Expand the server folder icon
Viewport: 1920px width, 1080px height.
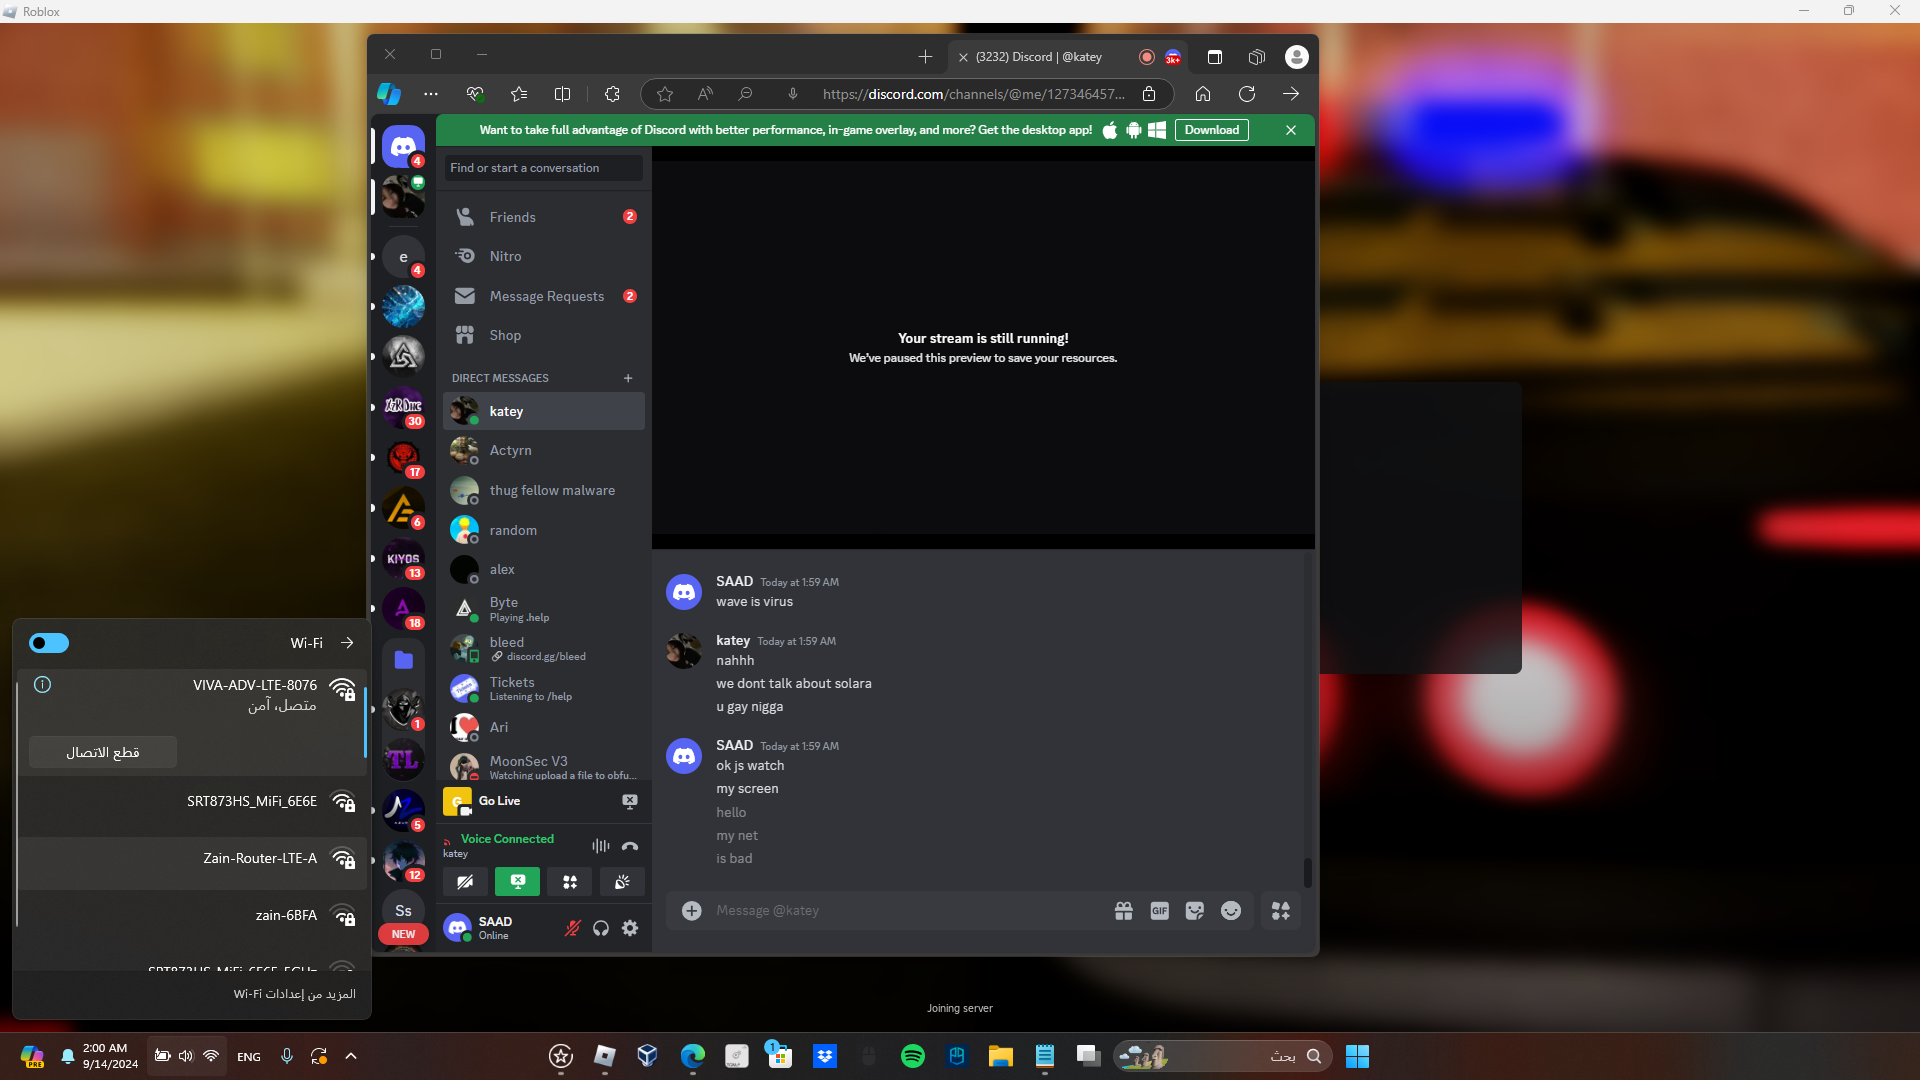(x=403, y=660)
